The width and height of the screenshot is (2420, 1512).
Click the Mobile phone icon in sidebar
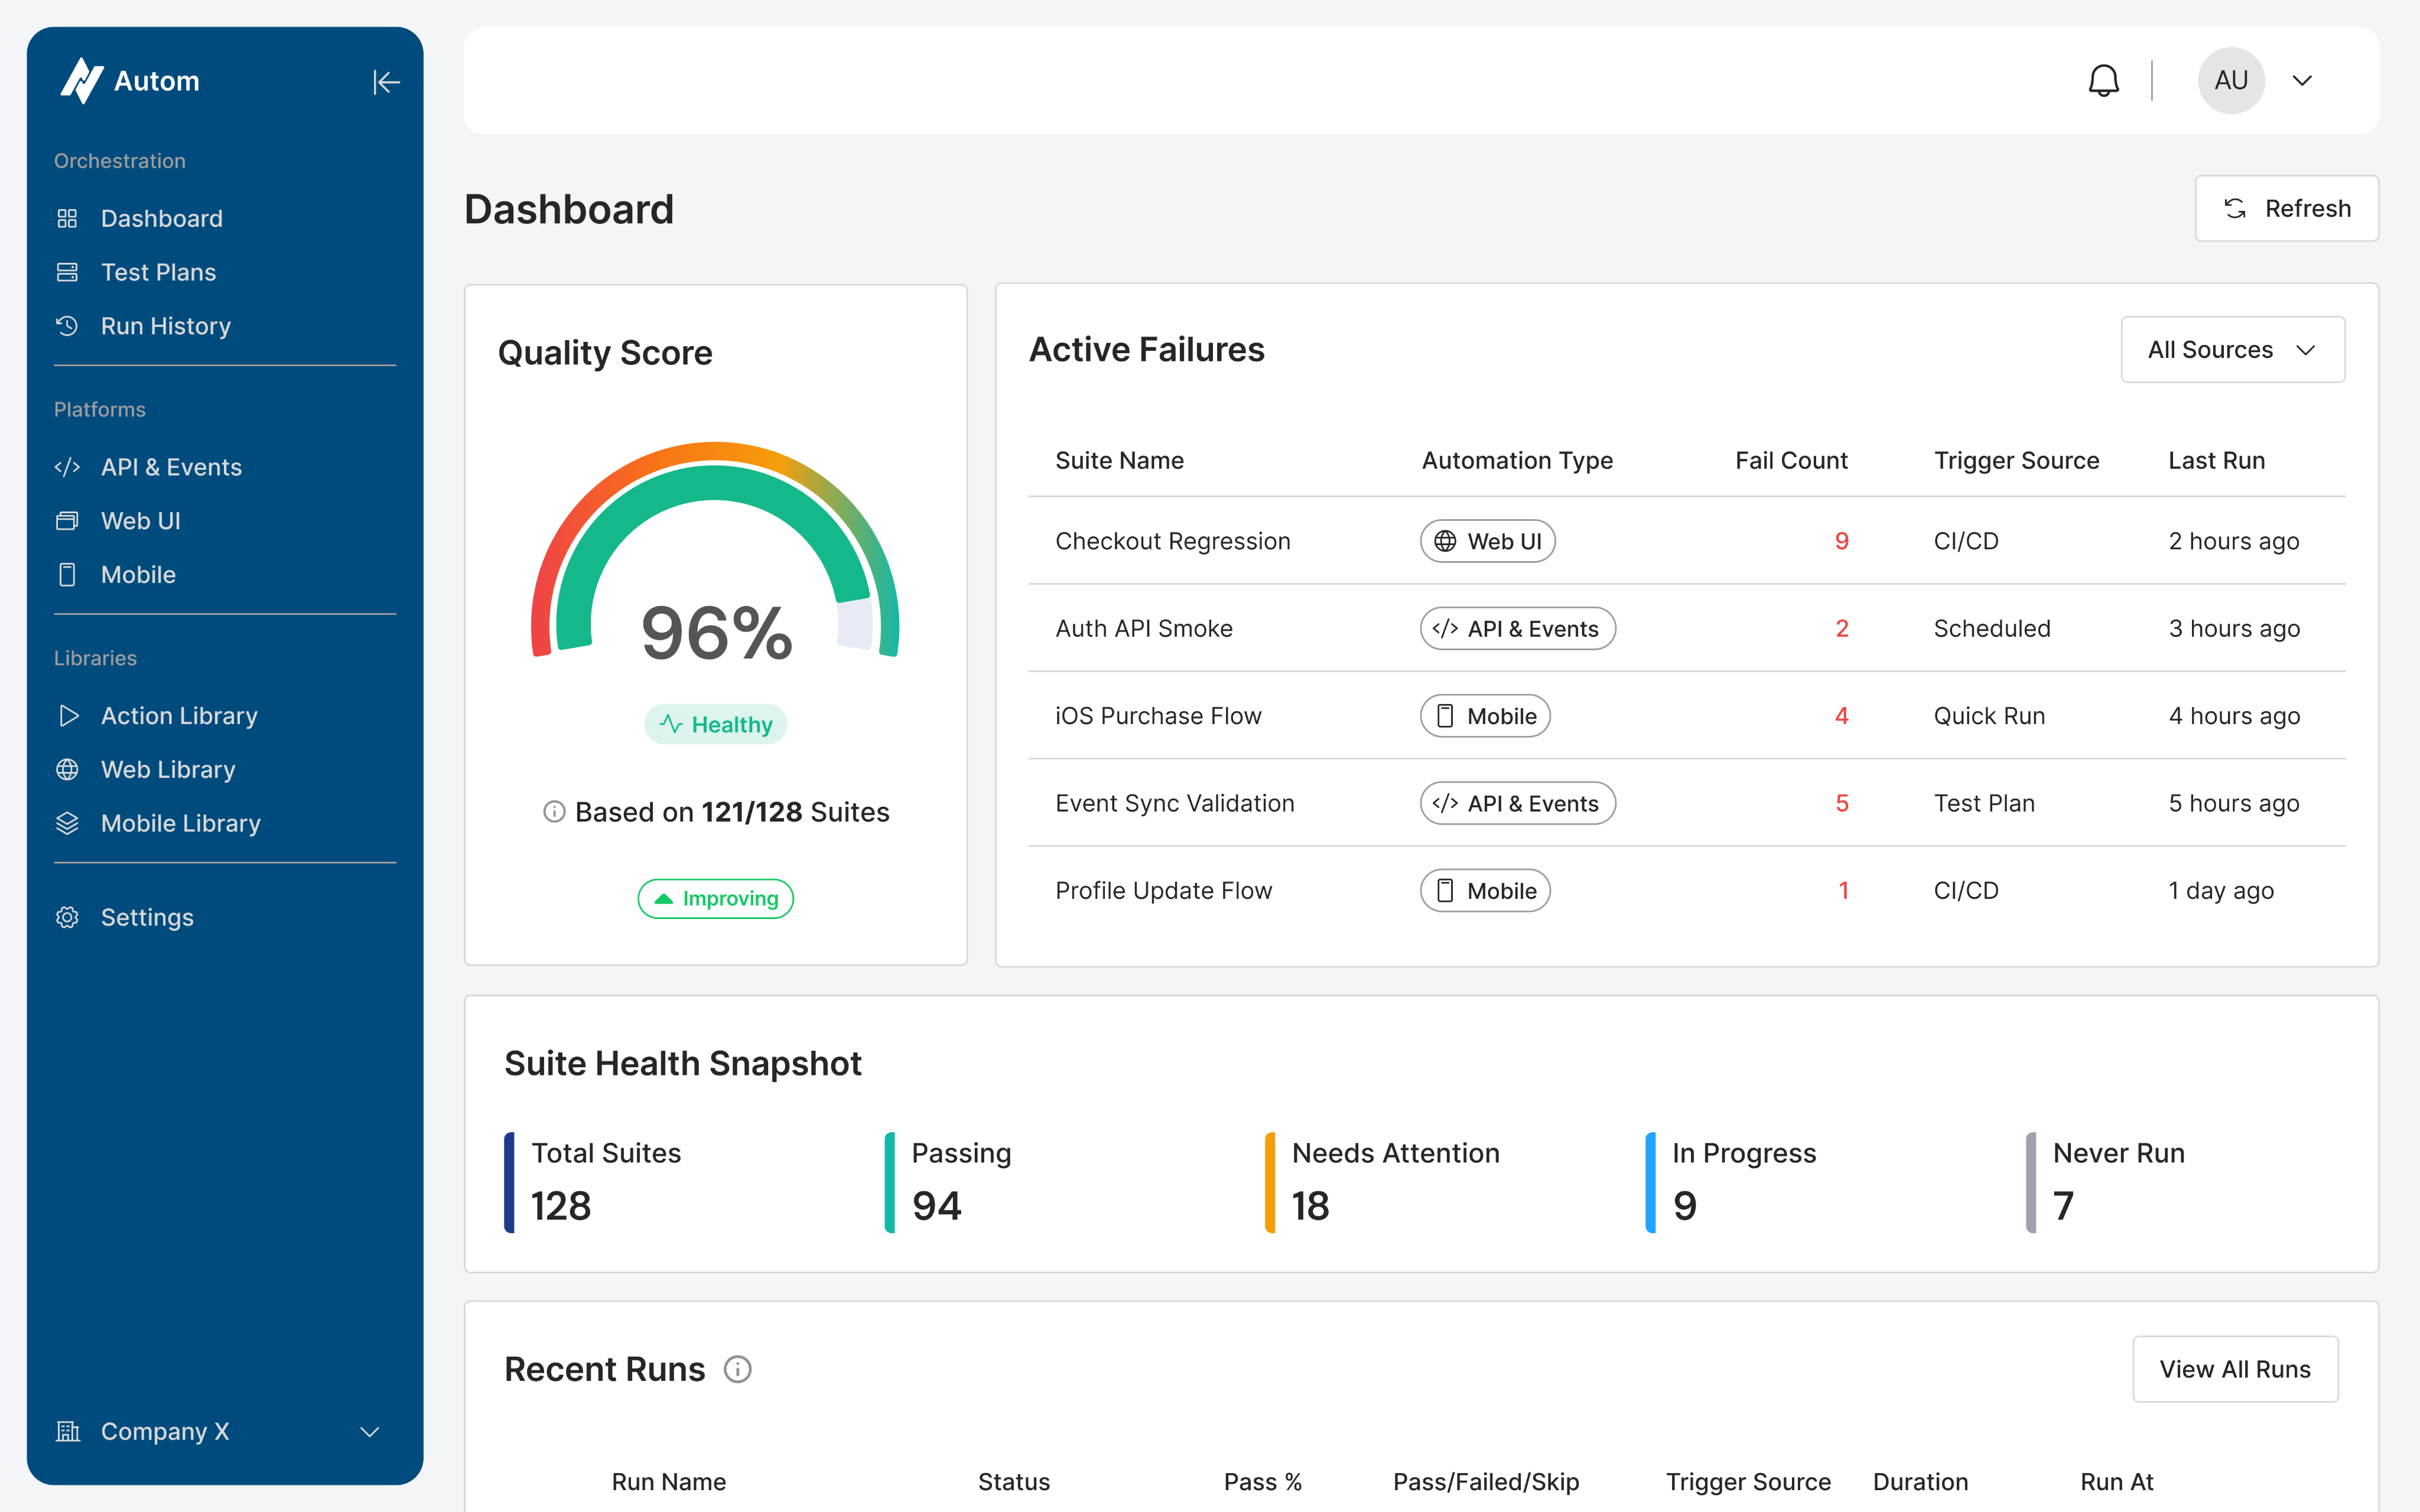tap(67, 575)
